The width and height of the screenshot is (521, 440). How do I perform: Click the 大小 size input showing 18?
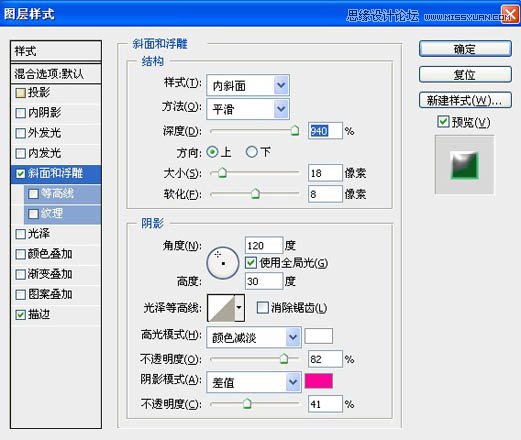pyautogui.click(x=325, y=173)
